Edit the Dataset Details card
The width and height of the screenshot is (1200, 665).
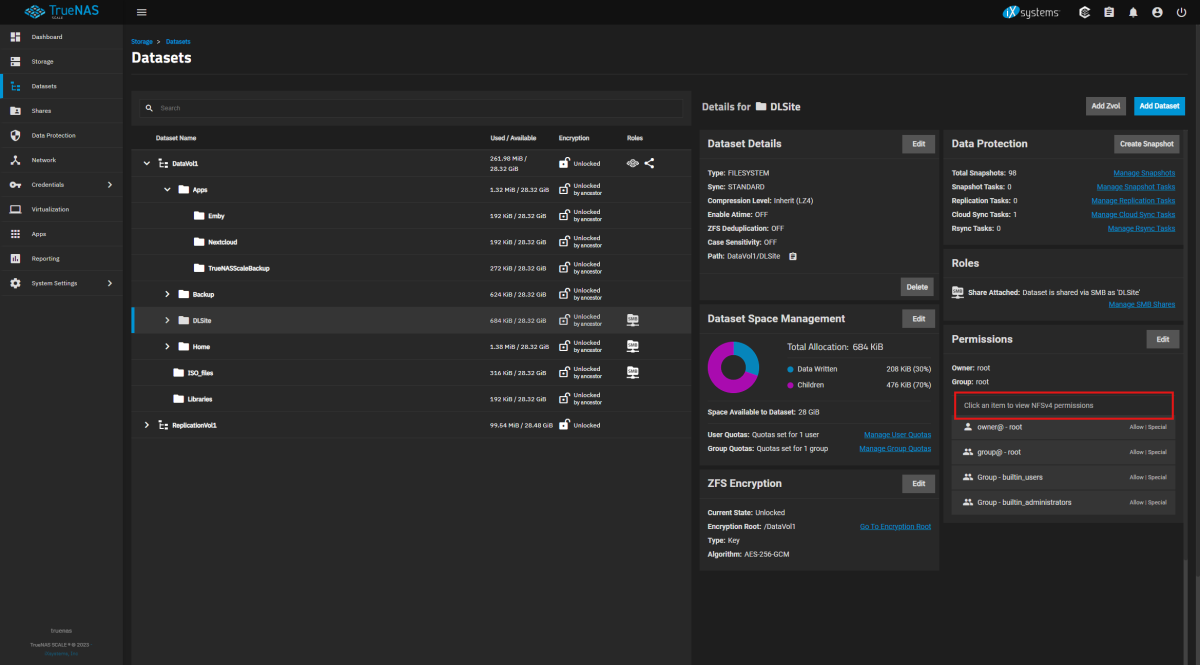click(918, 144)
